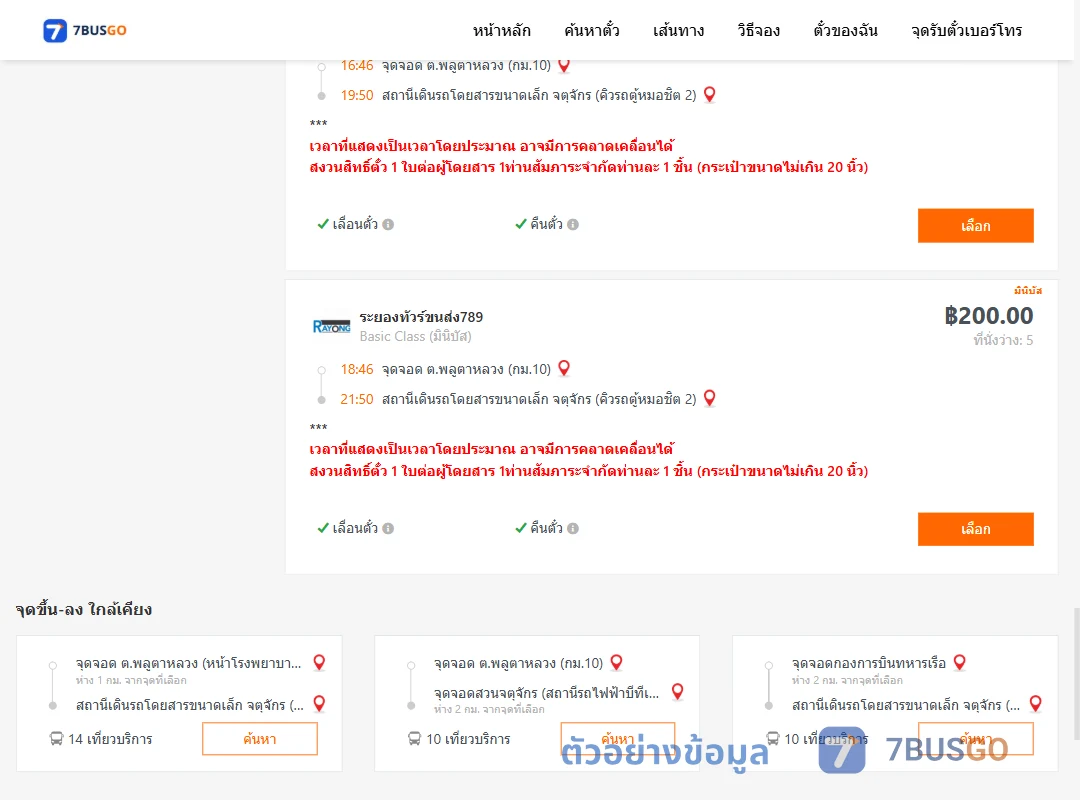
Task: Open the จตุจักร station pin in กองการบินทหารเรือ card
Action: pos(1035,704)
